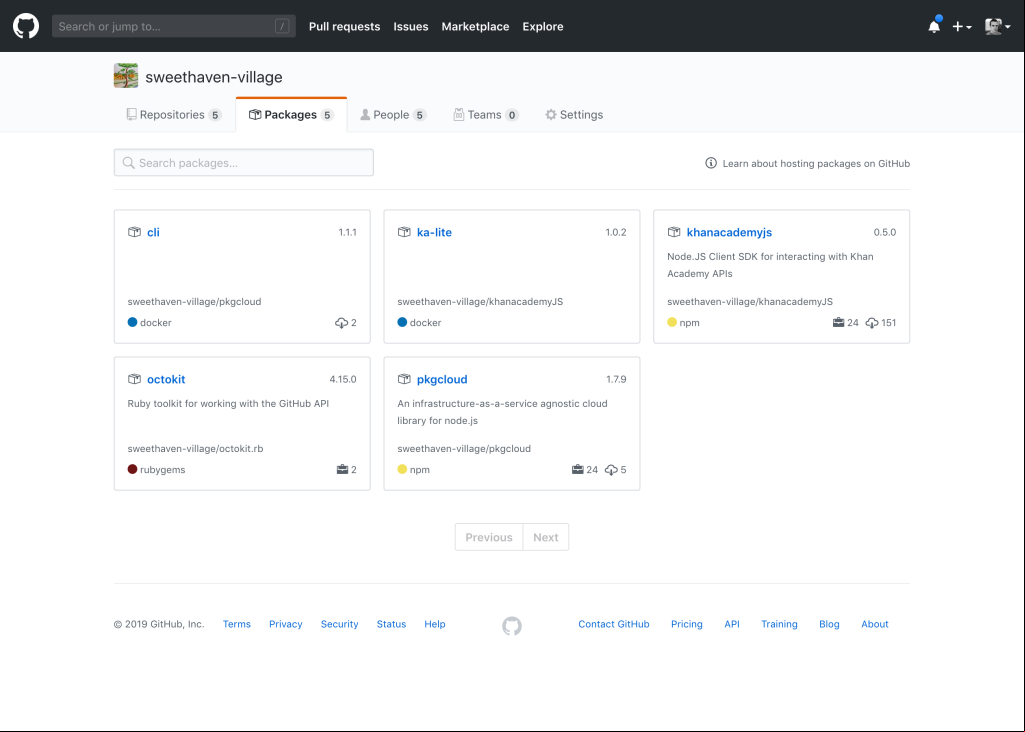Open the cli package

tap(153, 232)
